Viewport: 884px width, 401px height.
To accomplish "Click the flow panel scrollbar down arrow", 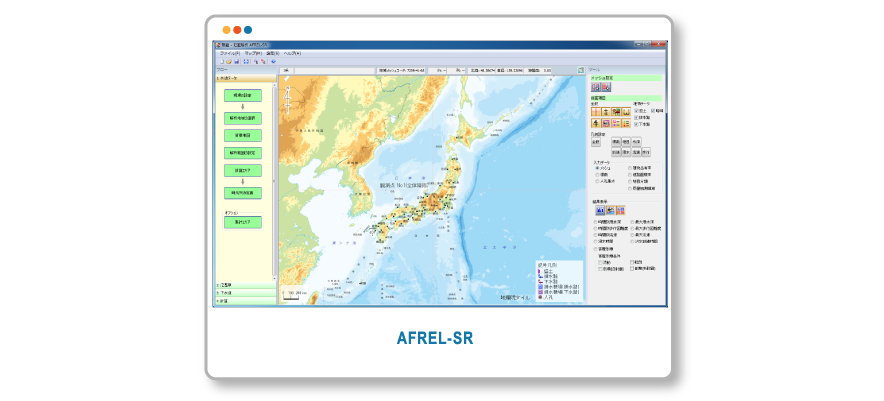I will click(275, 278).
